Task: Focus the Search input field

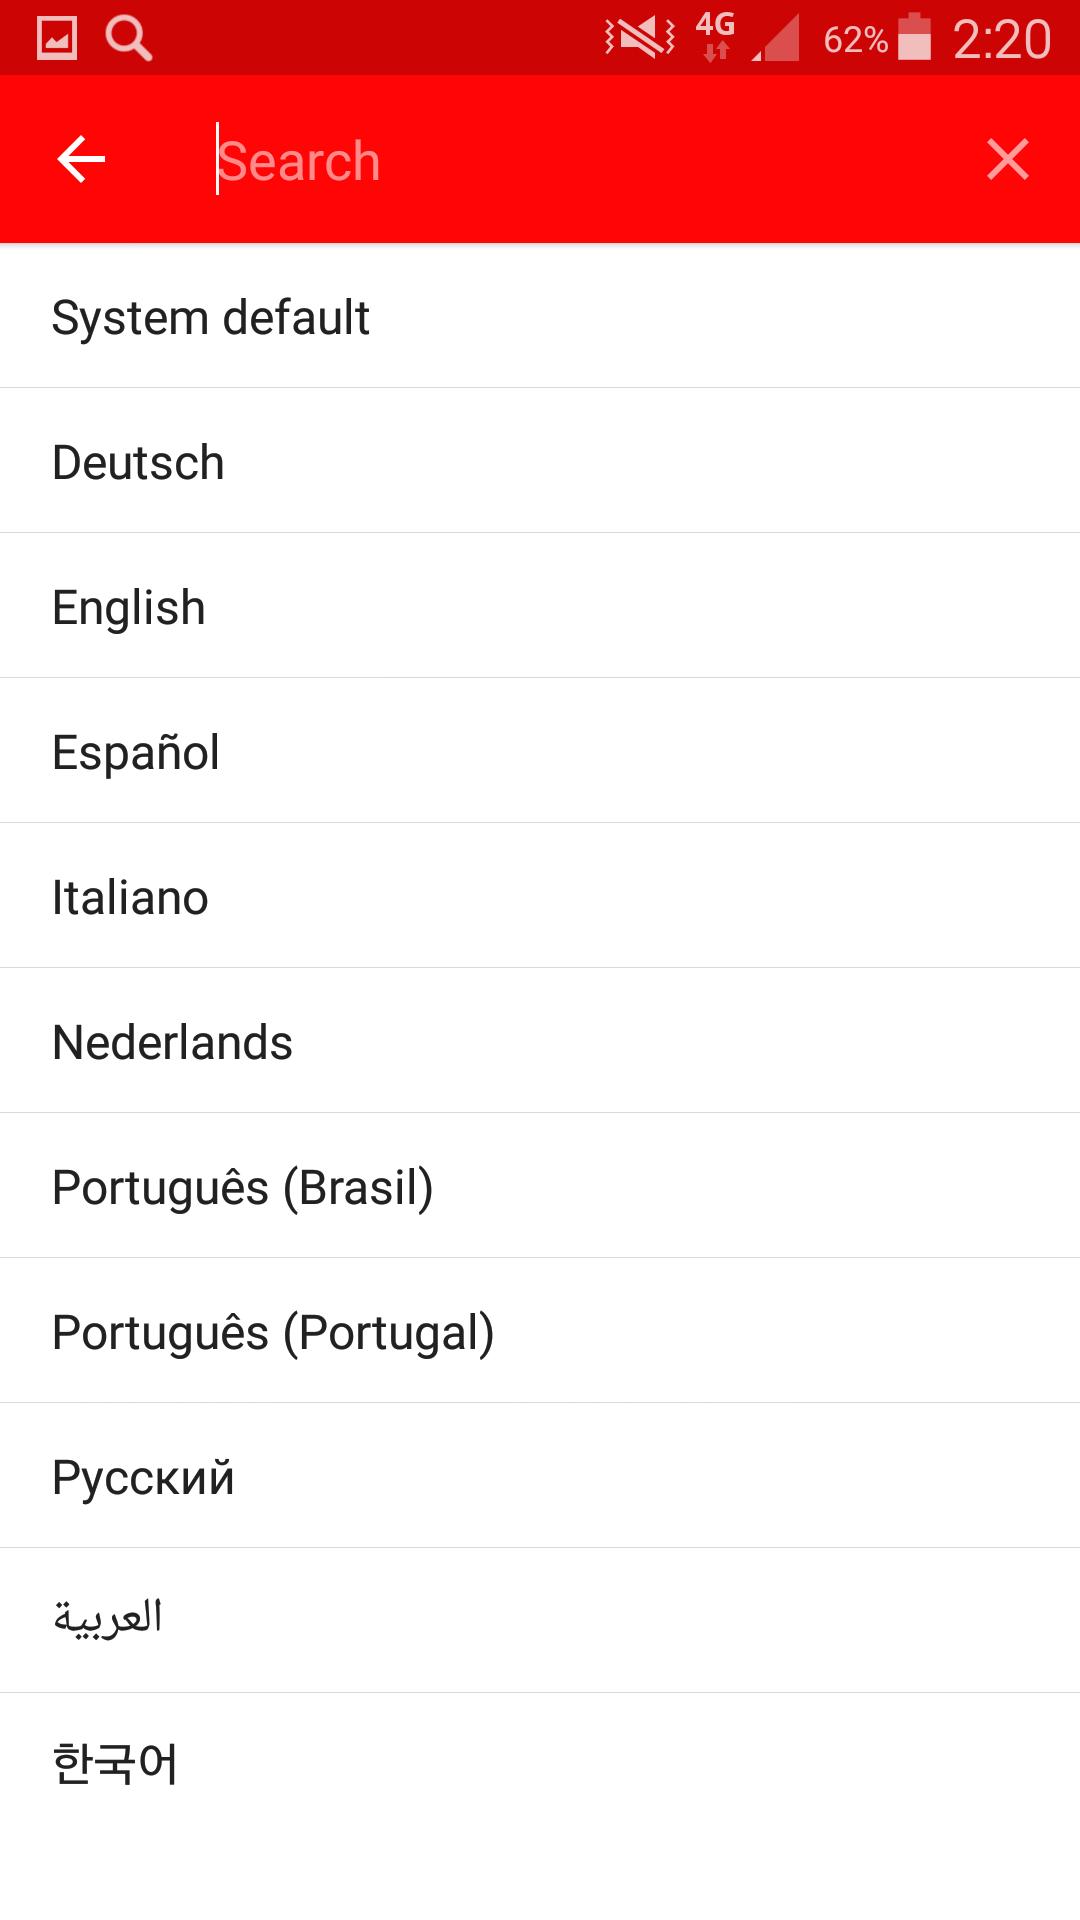Action: [580, 160]
